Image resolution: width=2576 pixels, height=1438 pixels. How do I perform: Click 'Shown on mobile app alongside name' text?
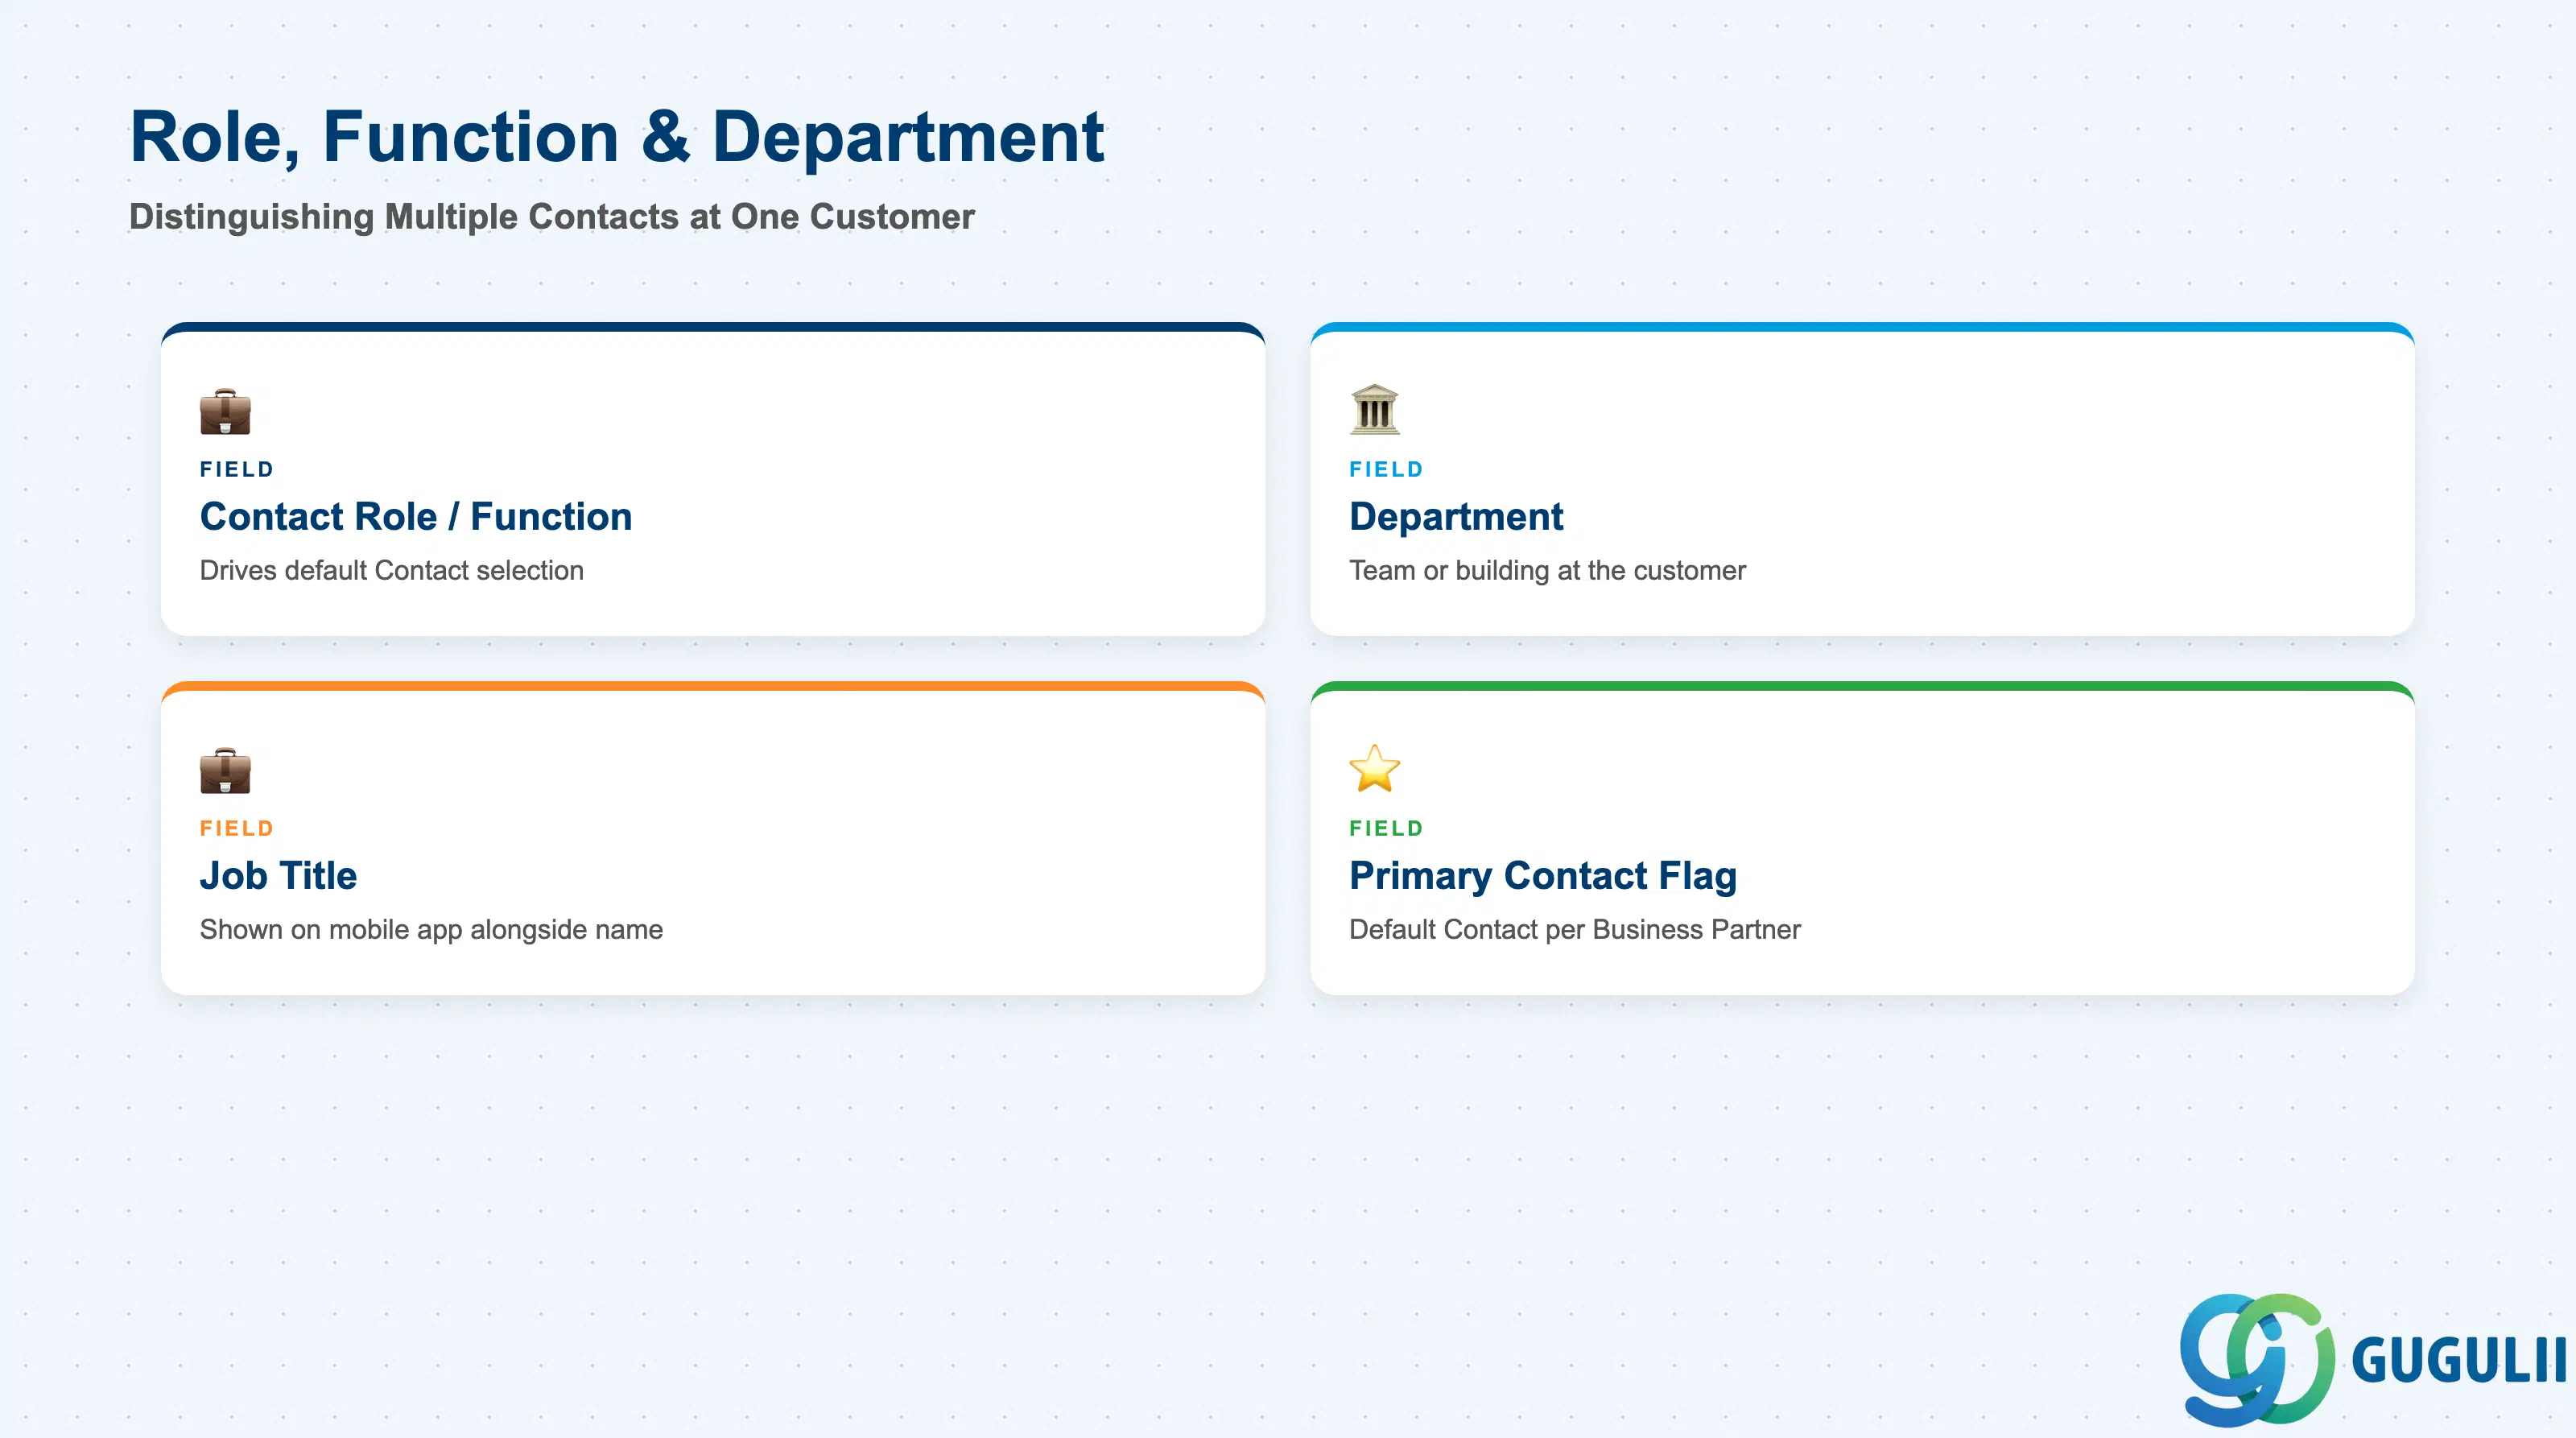[431, 929]
